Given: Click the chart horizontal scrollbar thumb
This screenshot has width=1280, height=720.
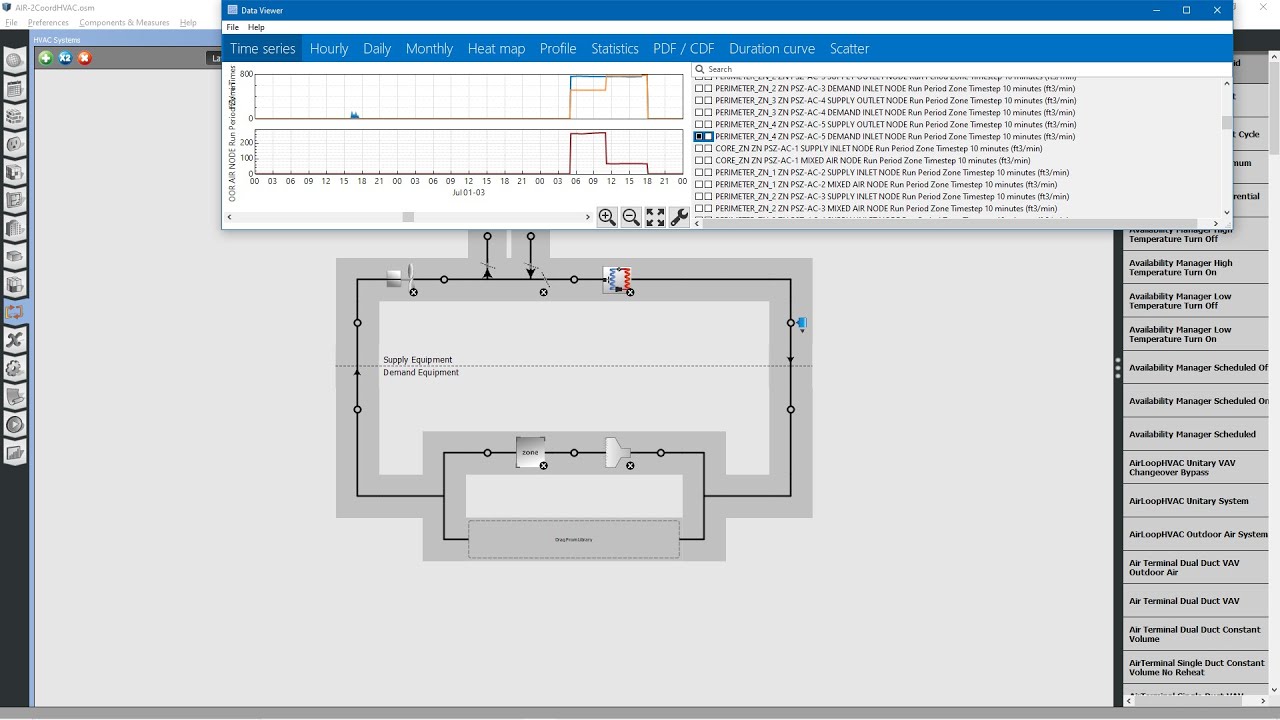Looking at the screenshot, I should click(408, 217).
